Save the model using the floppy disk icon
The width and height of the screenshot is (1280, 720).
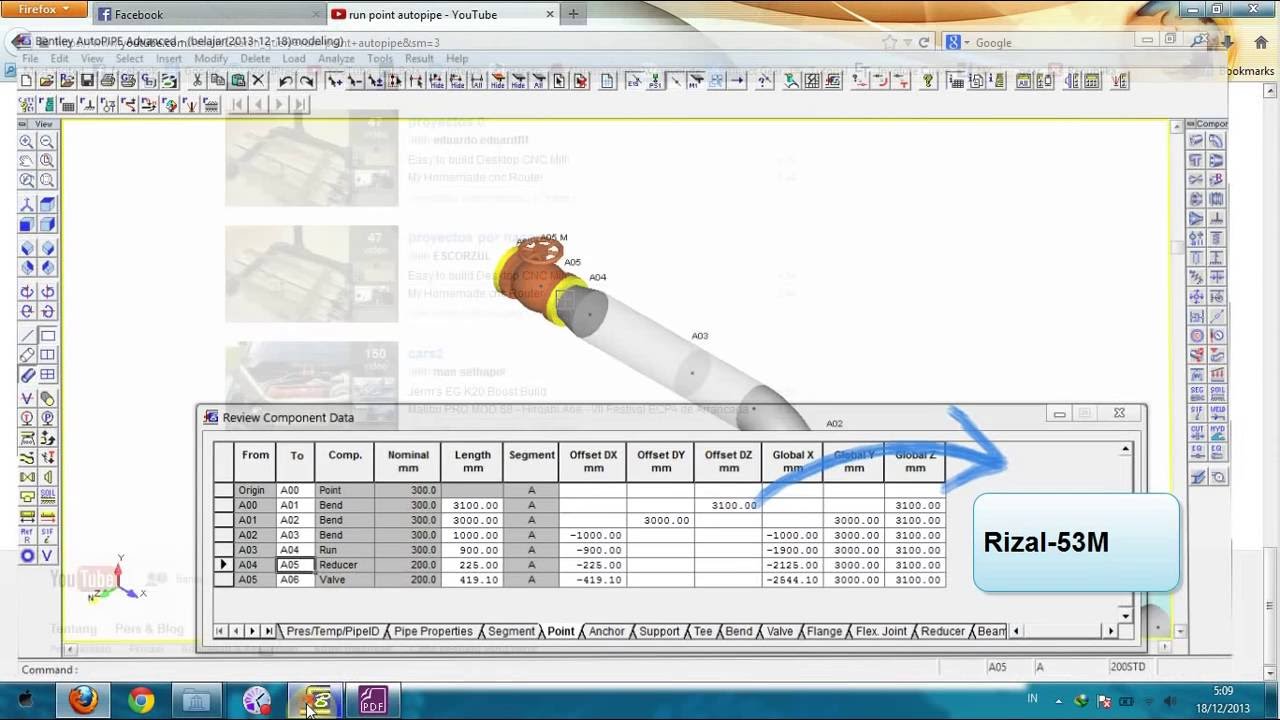tap(87, 81)
